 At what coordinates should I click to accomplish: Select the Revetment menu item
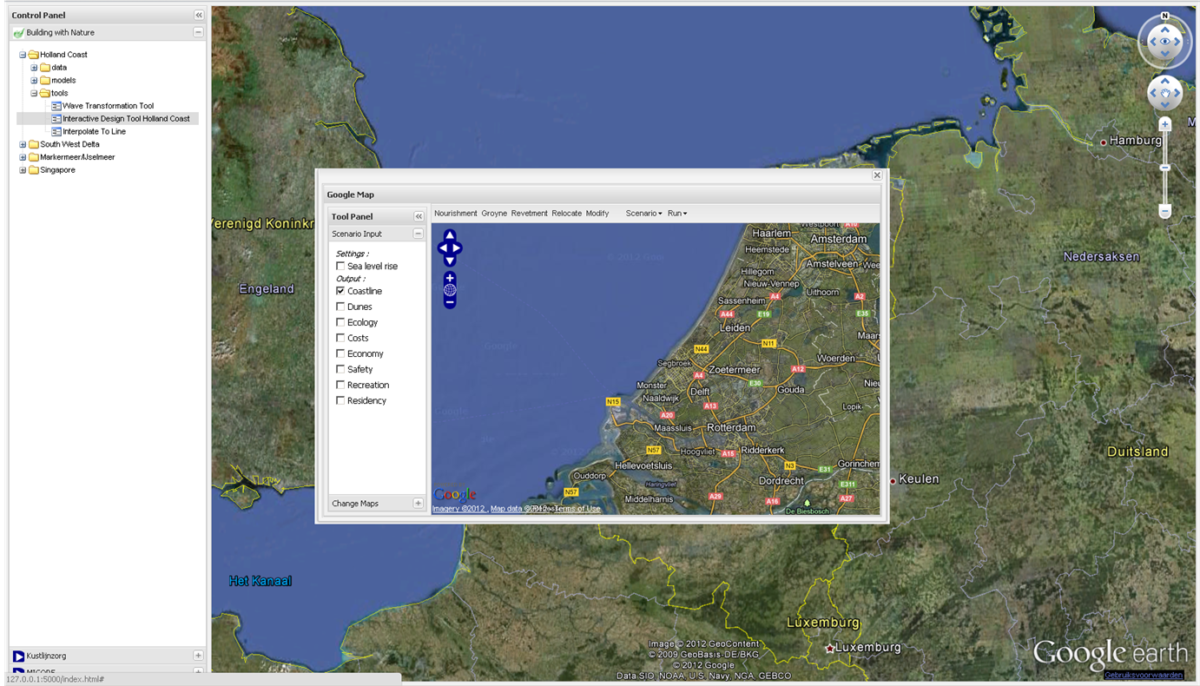coord(529,213)
